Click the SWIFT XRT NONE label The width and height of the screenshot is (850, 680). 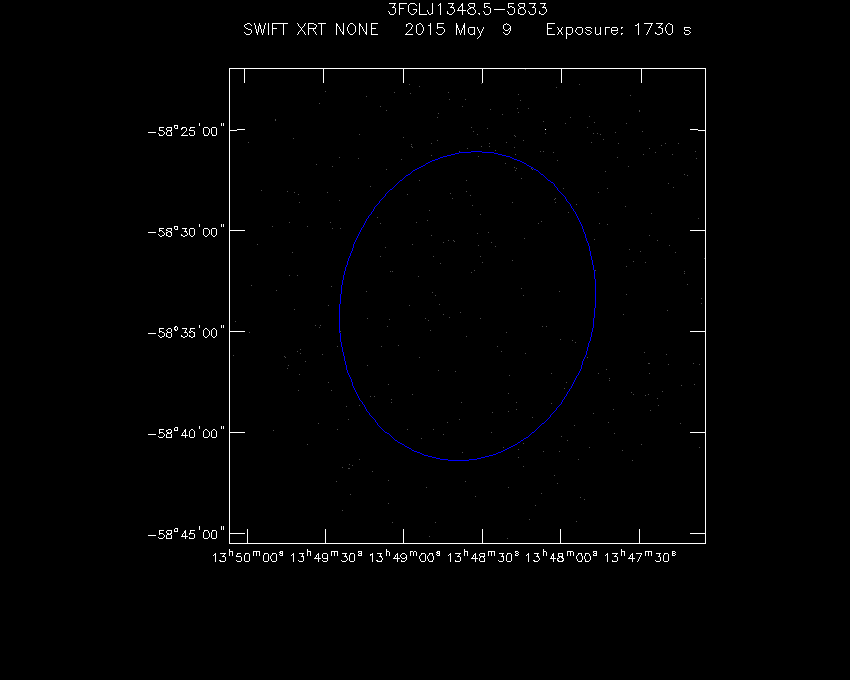pos(311,29)
